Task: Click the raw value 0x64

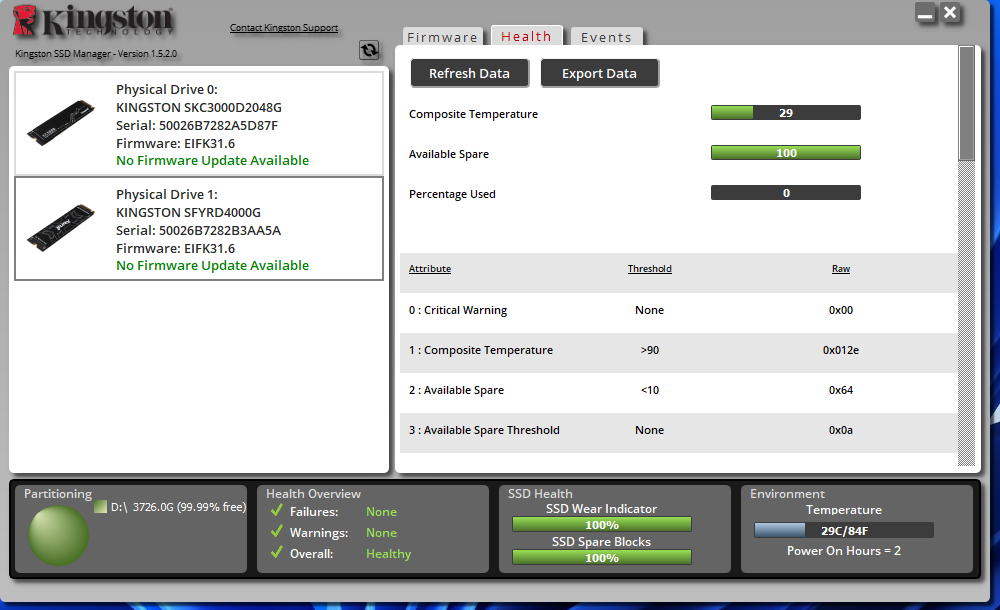Action: (x=841, y=390)
